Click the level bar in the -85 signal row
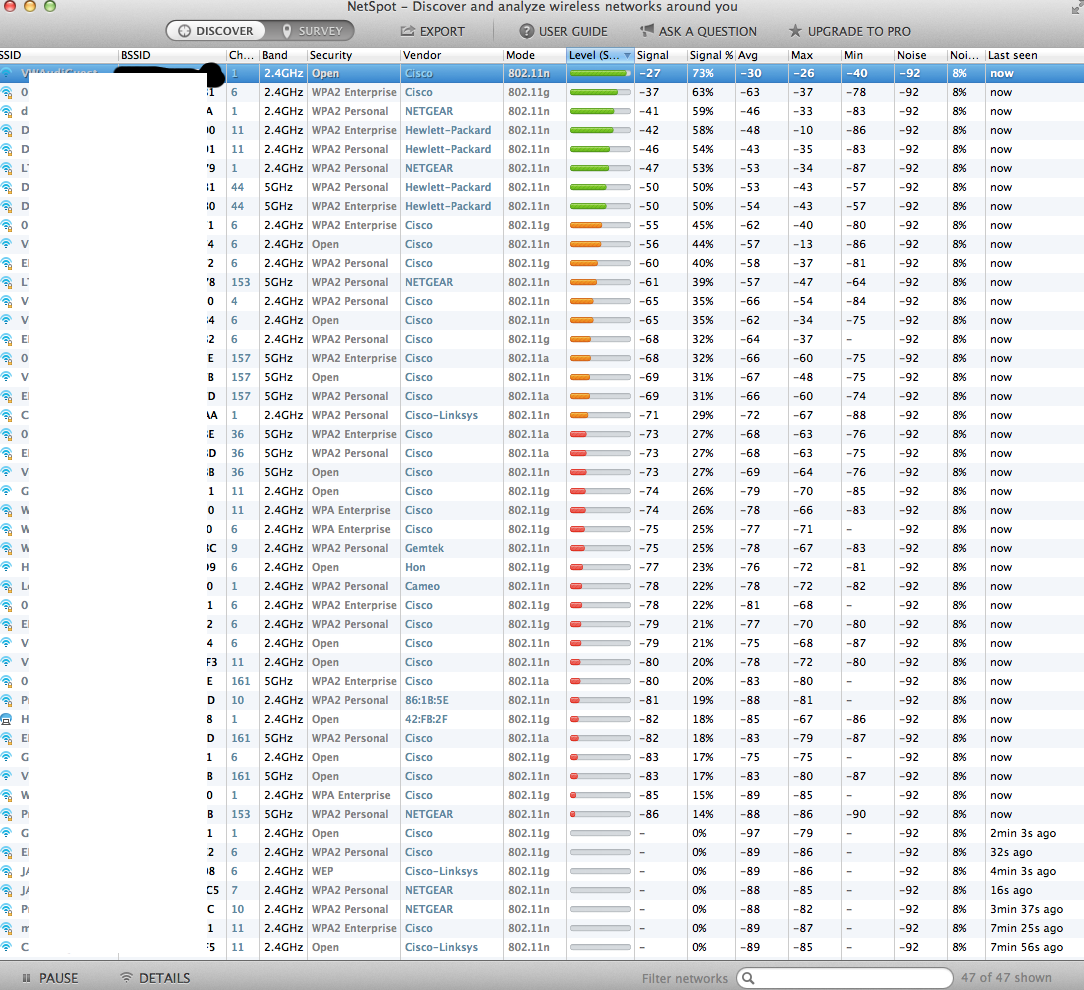This screenshot has height=990, width=1084. (x=600, y=795)
